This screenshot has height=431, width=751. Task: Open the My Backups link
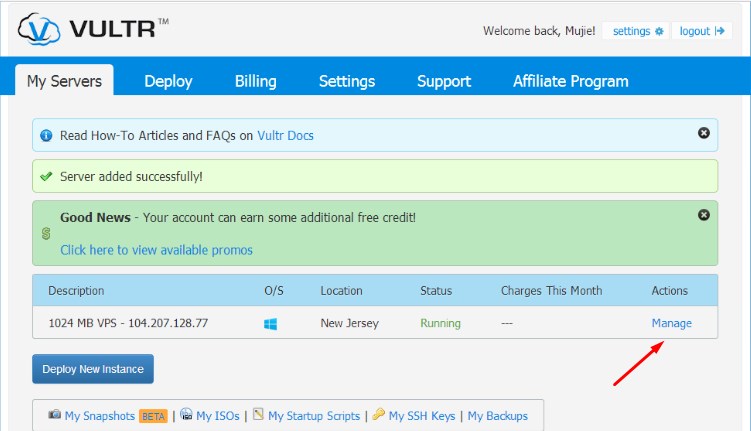pyautogui.click(x=498, y=416)
